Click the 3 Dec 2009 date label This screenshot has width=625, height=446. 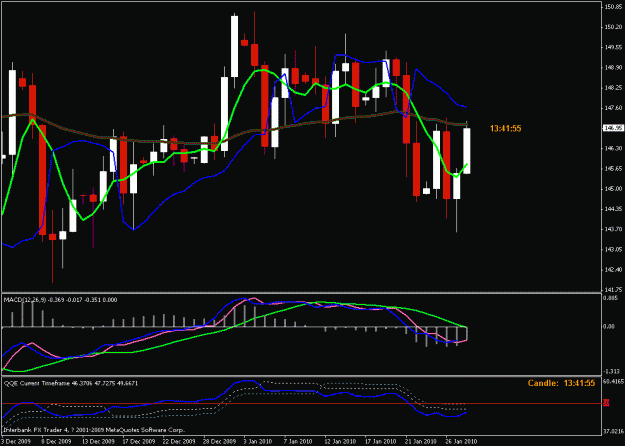(14, 442)
